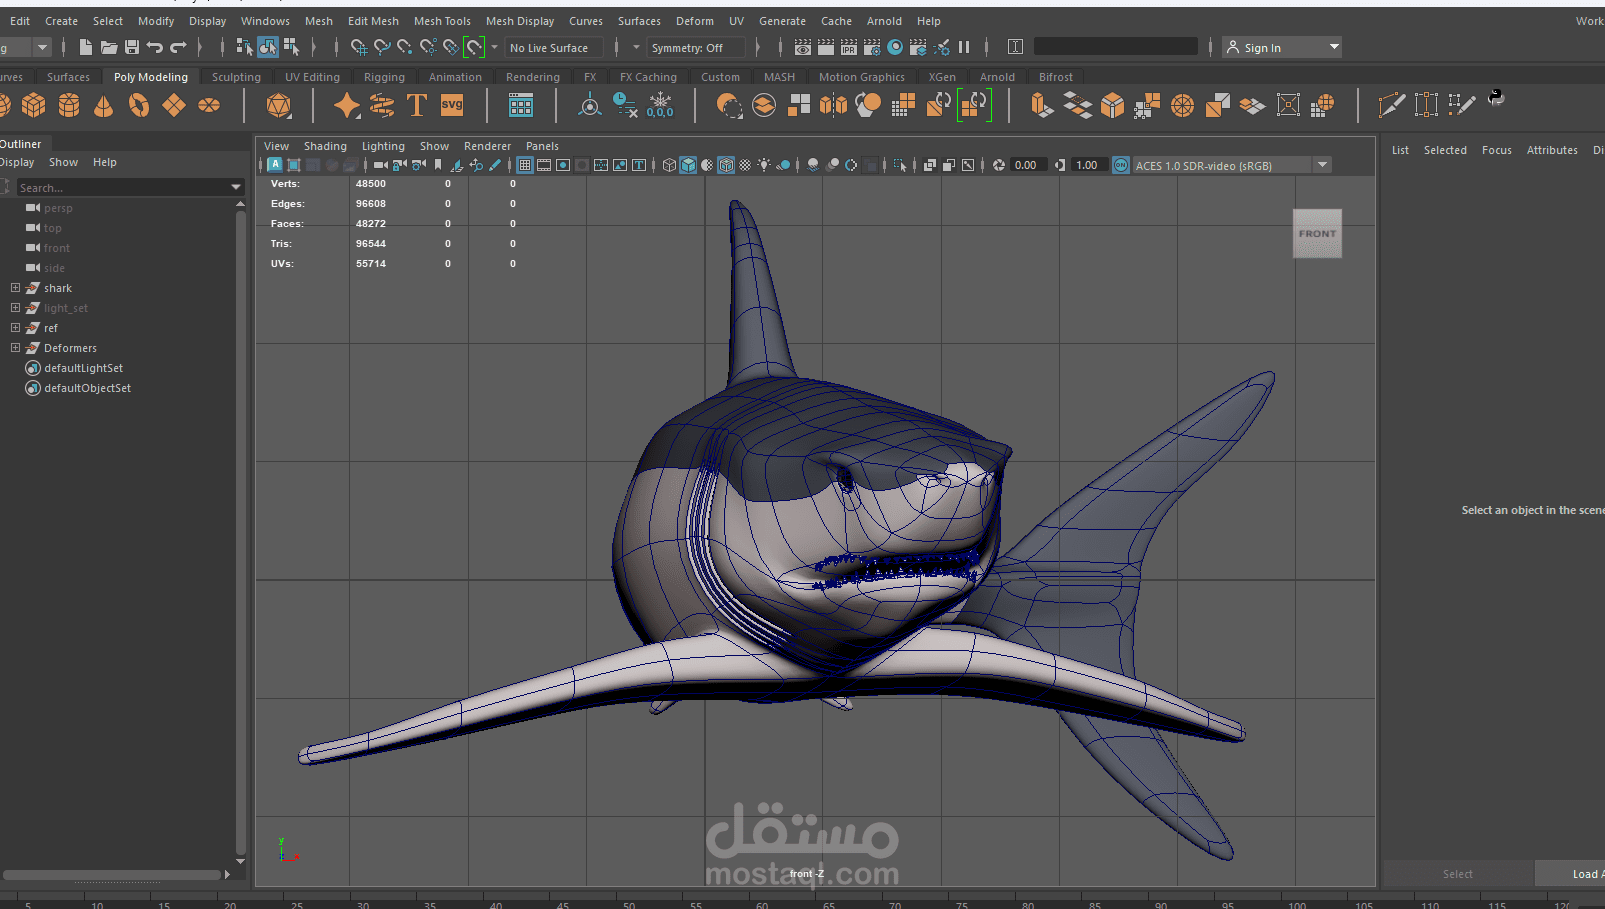Click the Undo arrow icon
This screenshot has width=1605, height=909.
coord(155,47)
